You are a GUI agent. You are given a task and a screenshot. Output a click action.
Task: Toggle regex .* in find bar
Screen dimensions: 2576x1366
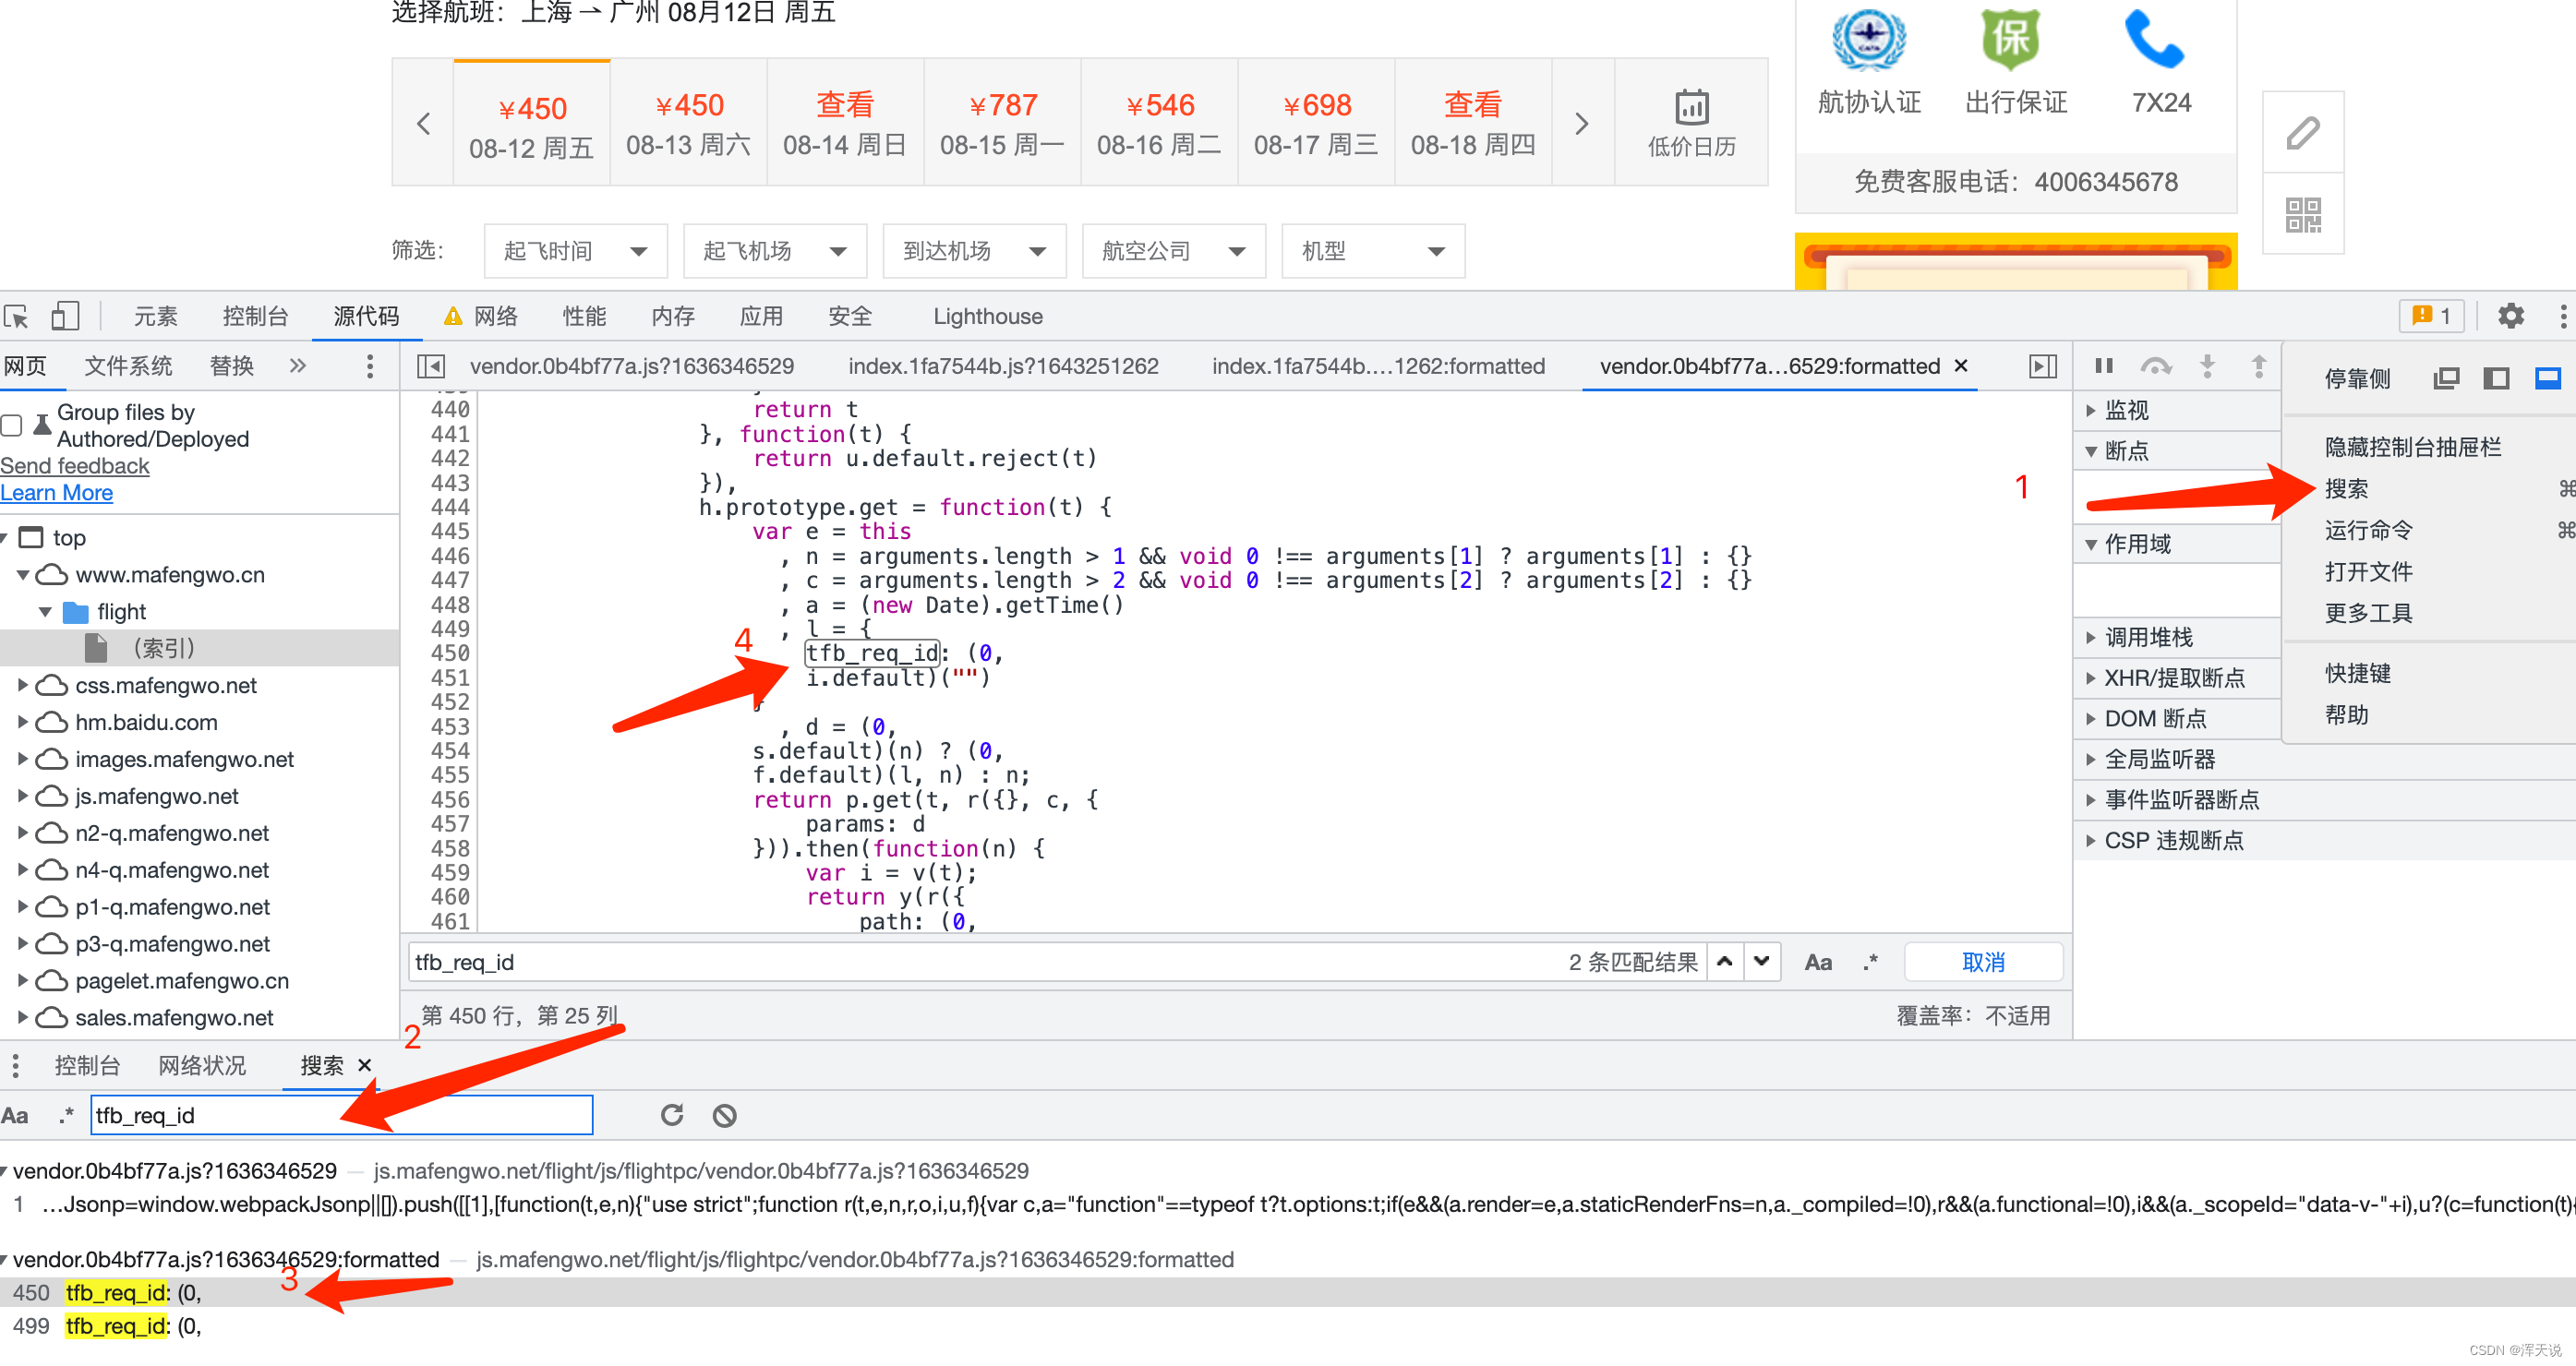tap(1869, 962)
